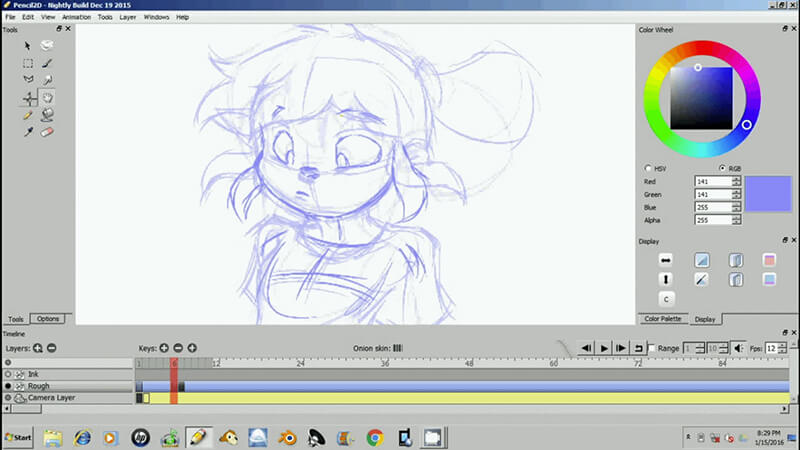
Task: Select the Pen tool with crosshair
Action: click(29, 98)
